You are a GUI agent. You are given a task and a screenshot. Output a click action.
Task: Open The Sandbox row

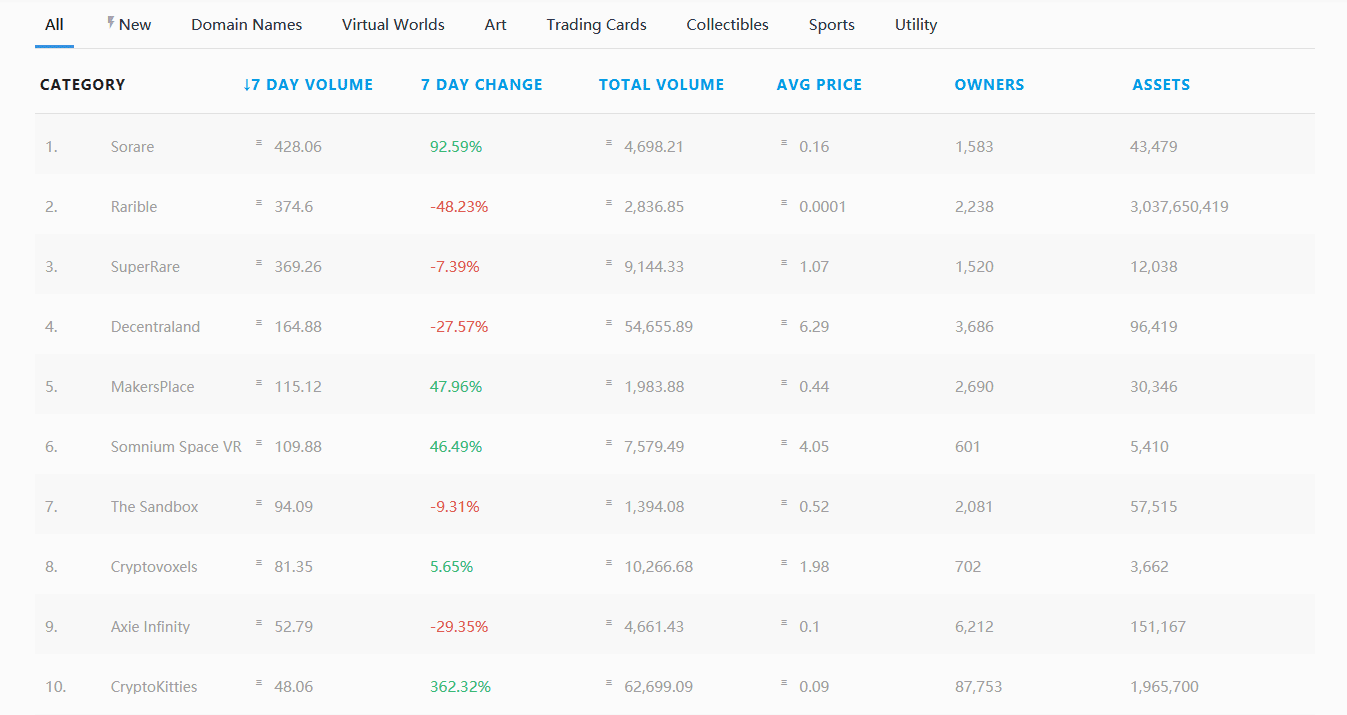click(x=675, y=506)
